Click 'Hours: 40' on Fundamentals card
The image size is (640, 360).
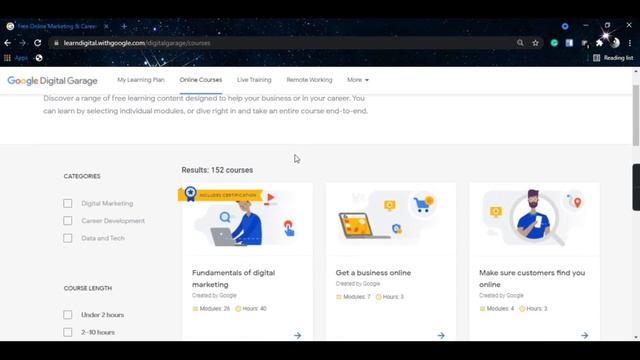coord(251,309)
